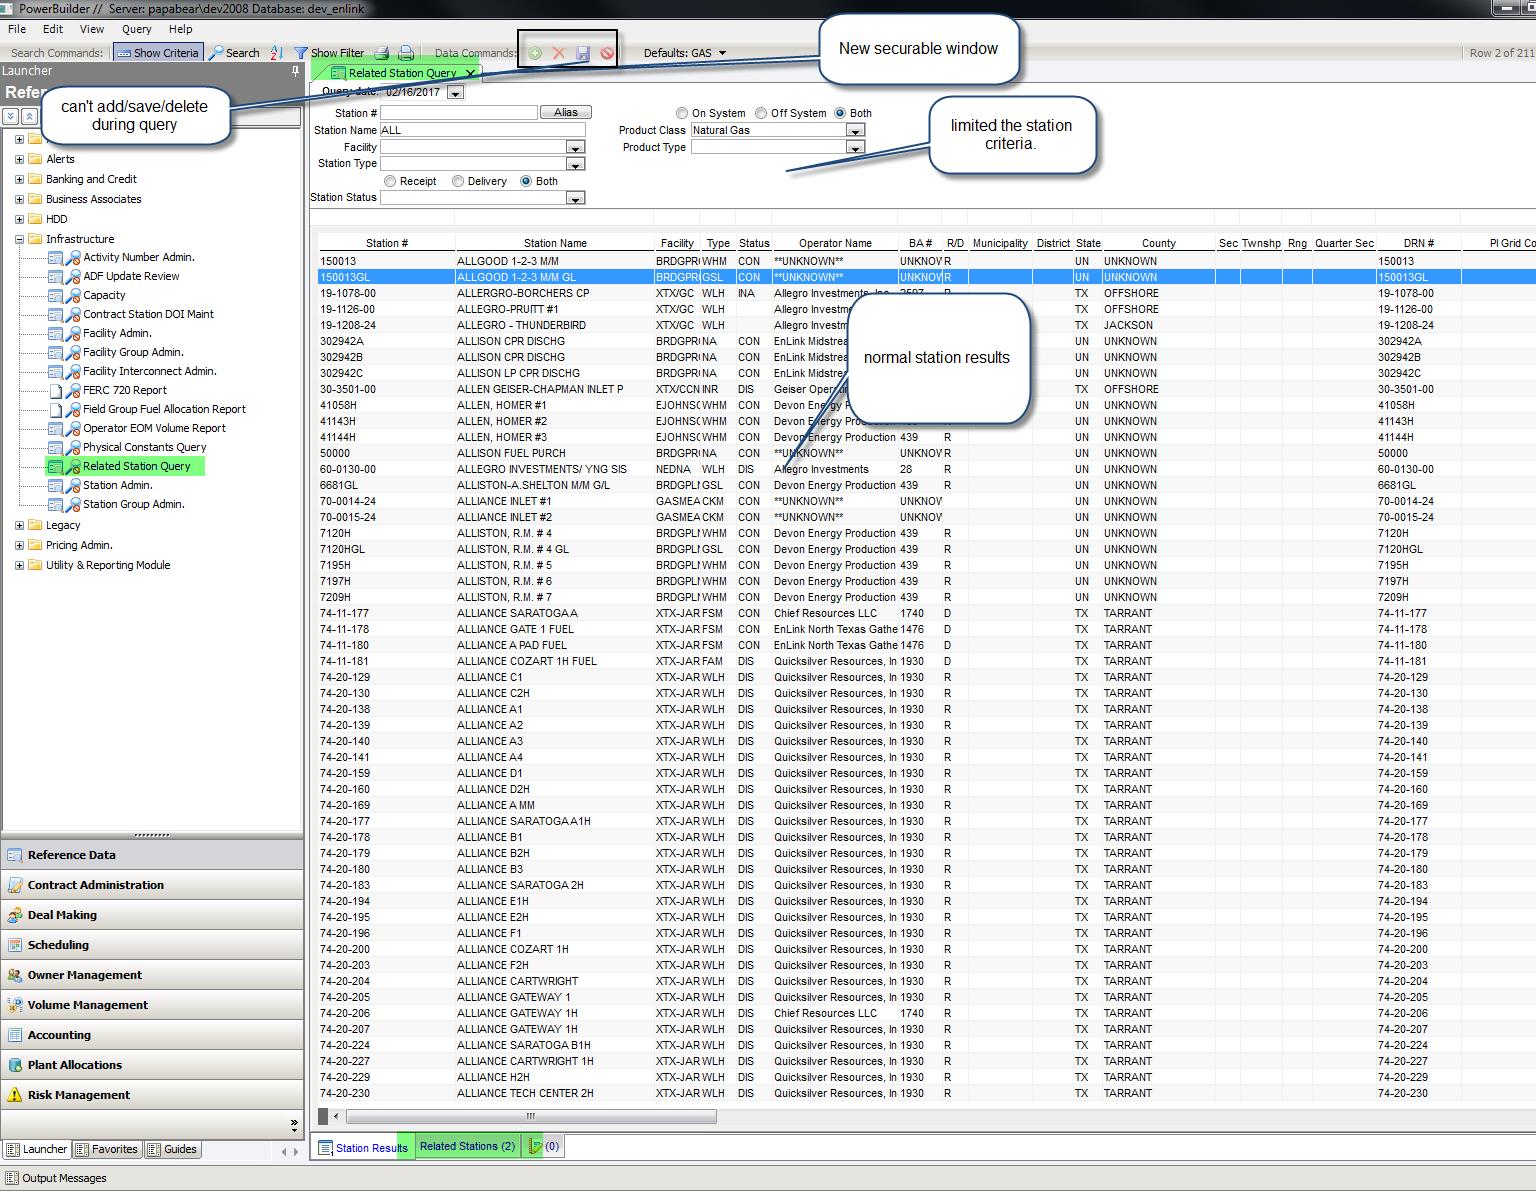
Task: Click the red X delete icon
Action: click(559, 53)
